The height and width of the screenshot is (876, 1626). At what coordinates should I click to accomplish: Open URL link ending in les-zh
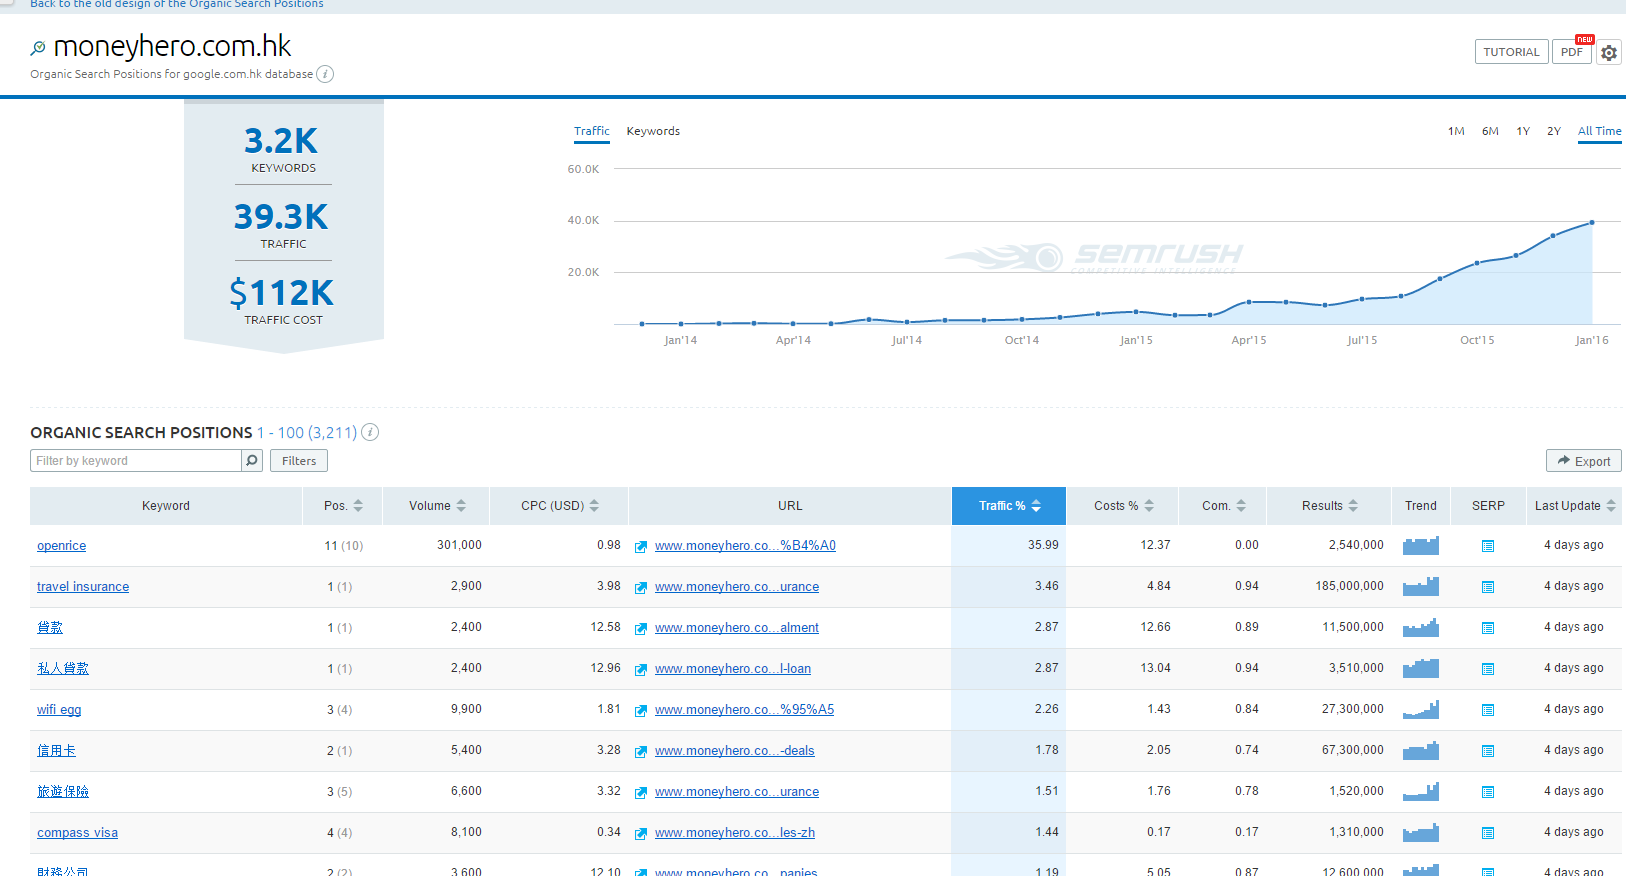(735, 833)
